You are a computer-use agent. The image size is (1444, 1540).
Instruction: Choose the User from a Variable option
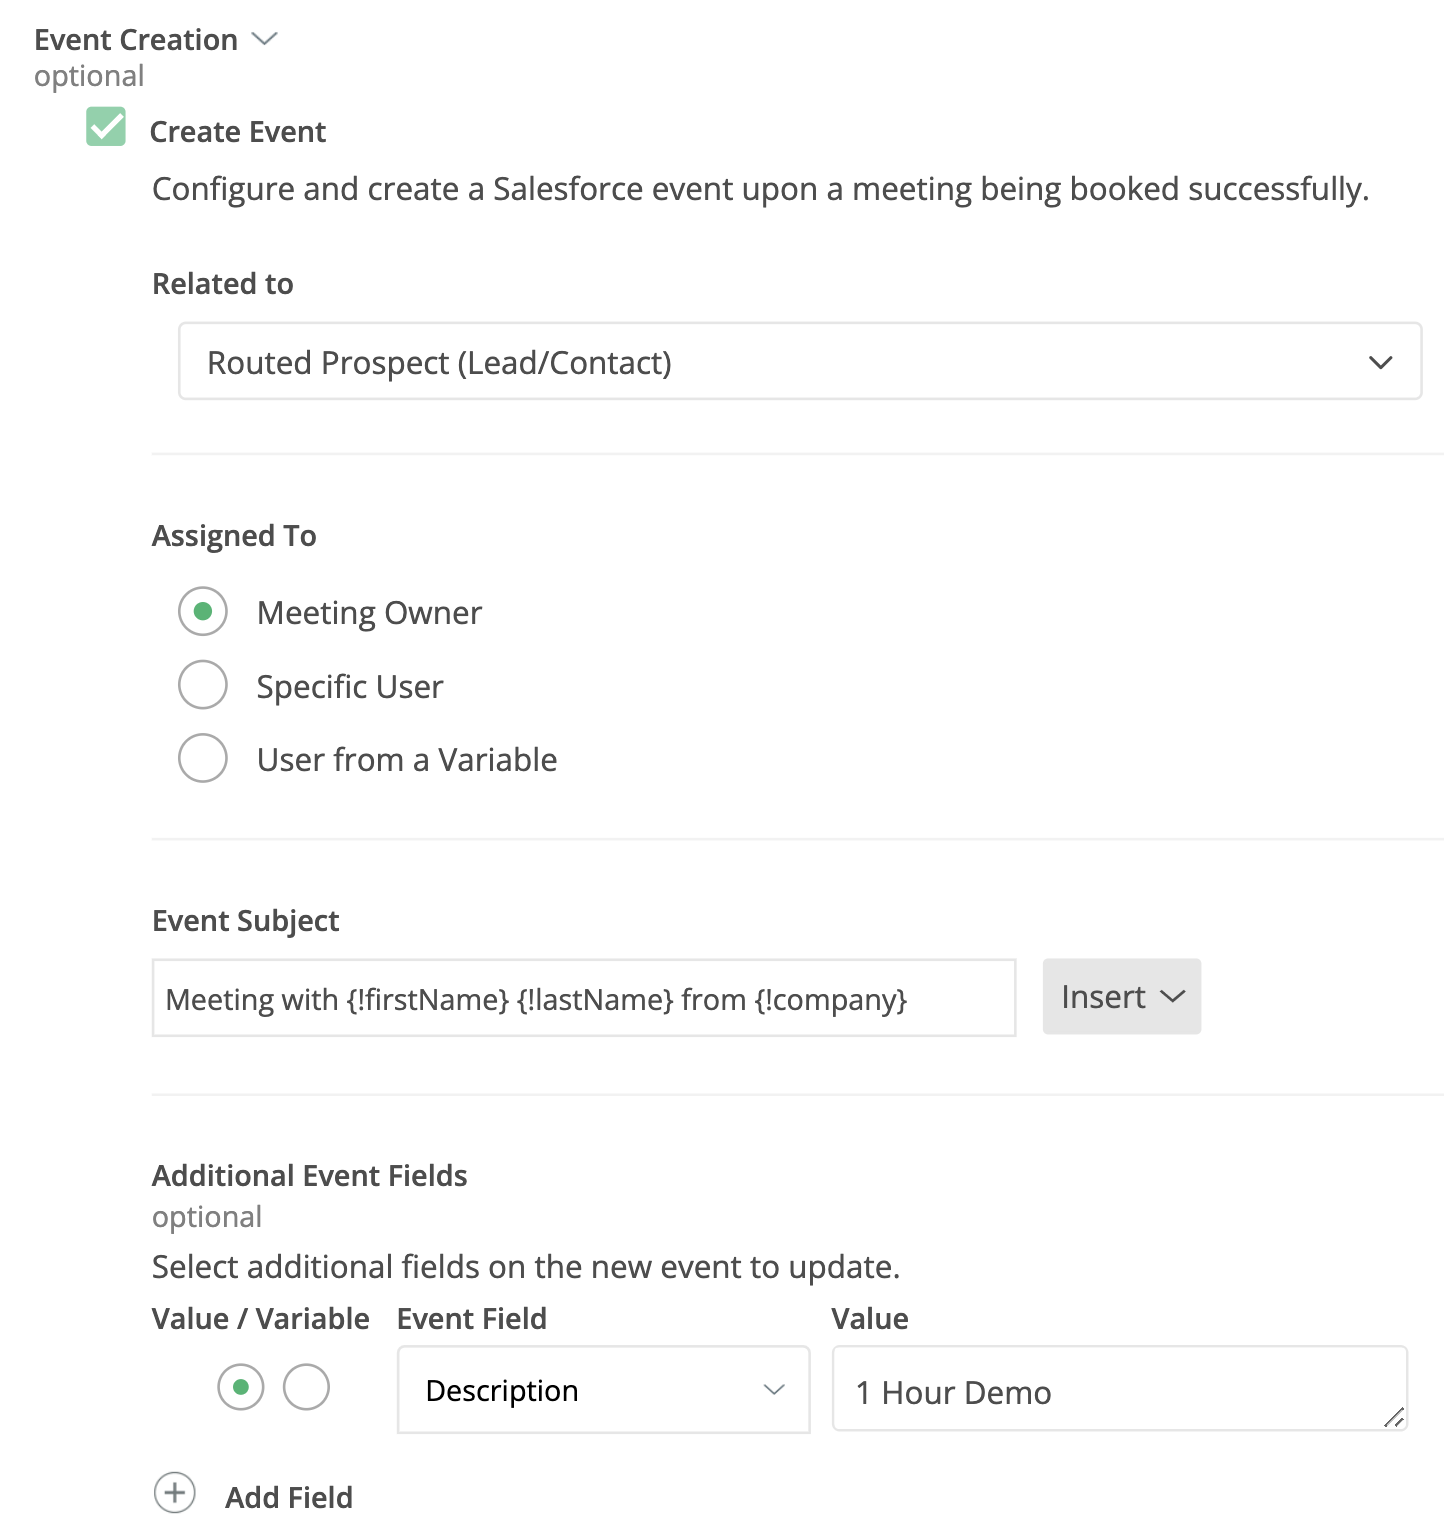pyautogui.click(x=203, y=758)
